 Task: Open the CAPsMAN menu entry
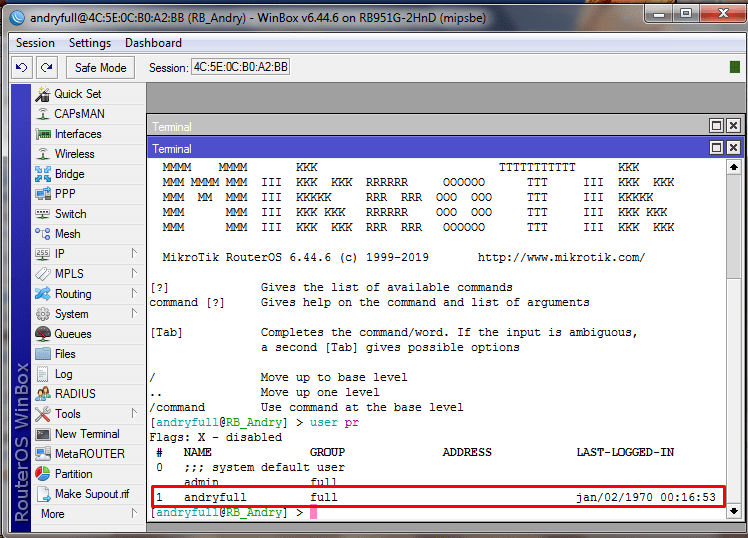tap(79, 114)
